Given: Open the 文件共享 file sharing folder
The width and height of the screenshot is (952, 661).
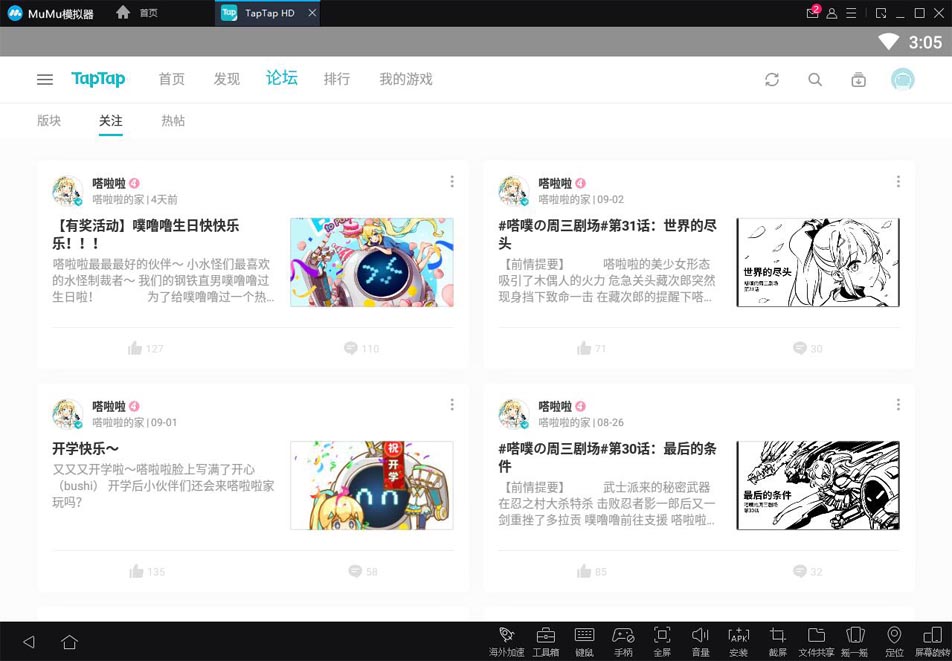Looking at the screenshot, I should click(816, 642).
